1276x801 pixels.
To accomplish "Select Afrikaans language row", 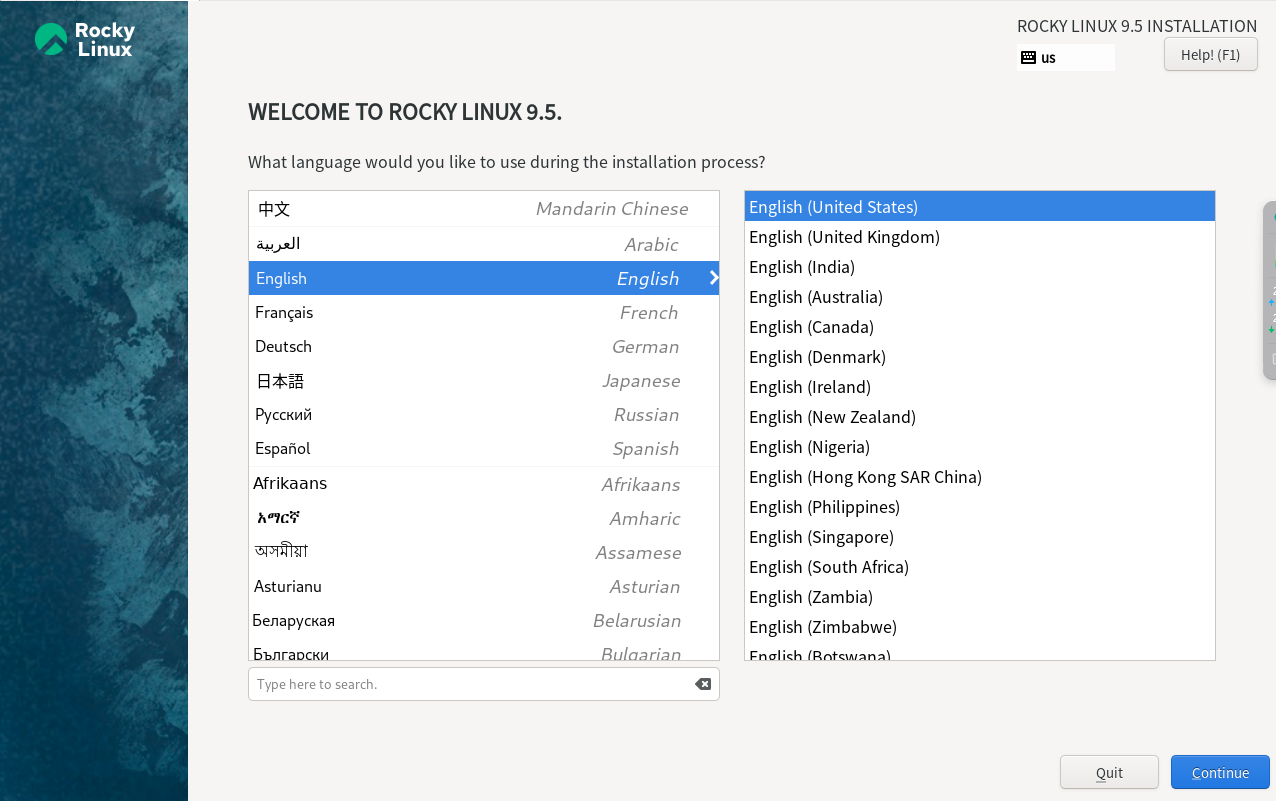I will tap(484, 484).
